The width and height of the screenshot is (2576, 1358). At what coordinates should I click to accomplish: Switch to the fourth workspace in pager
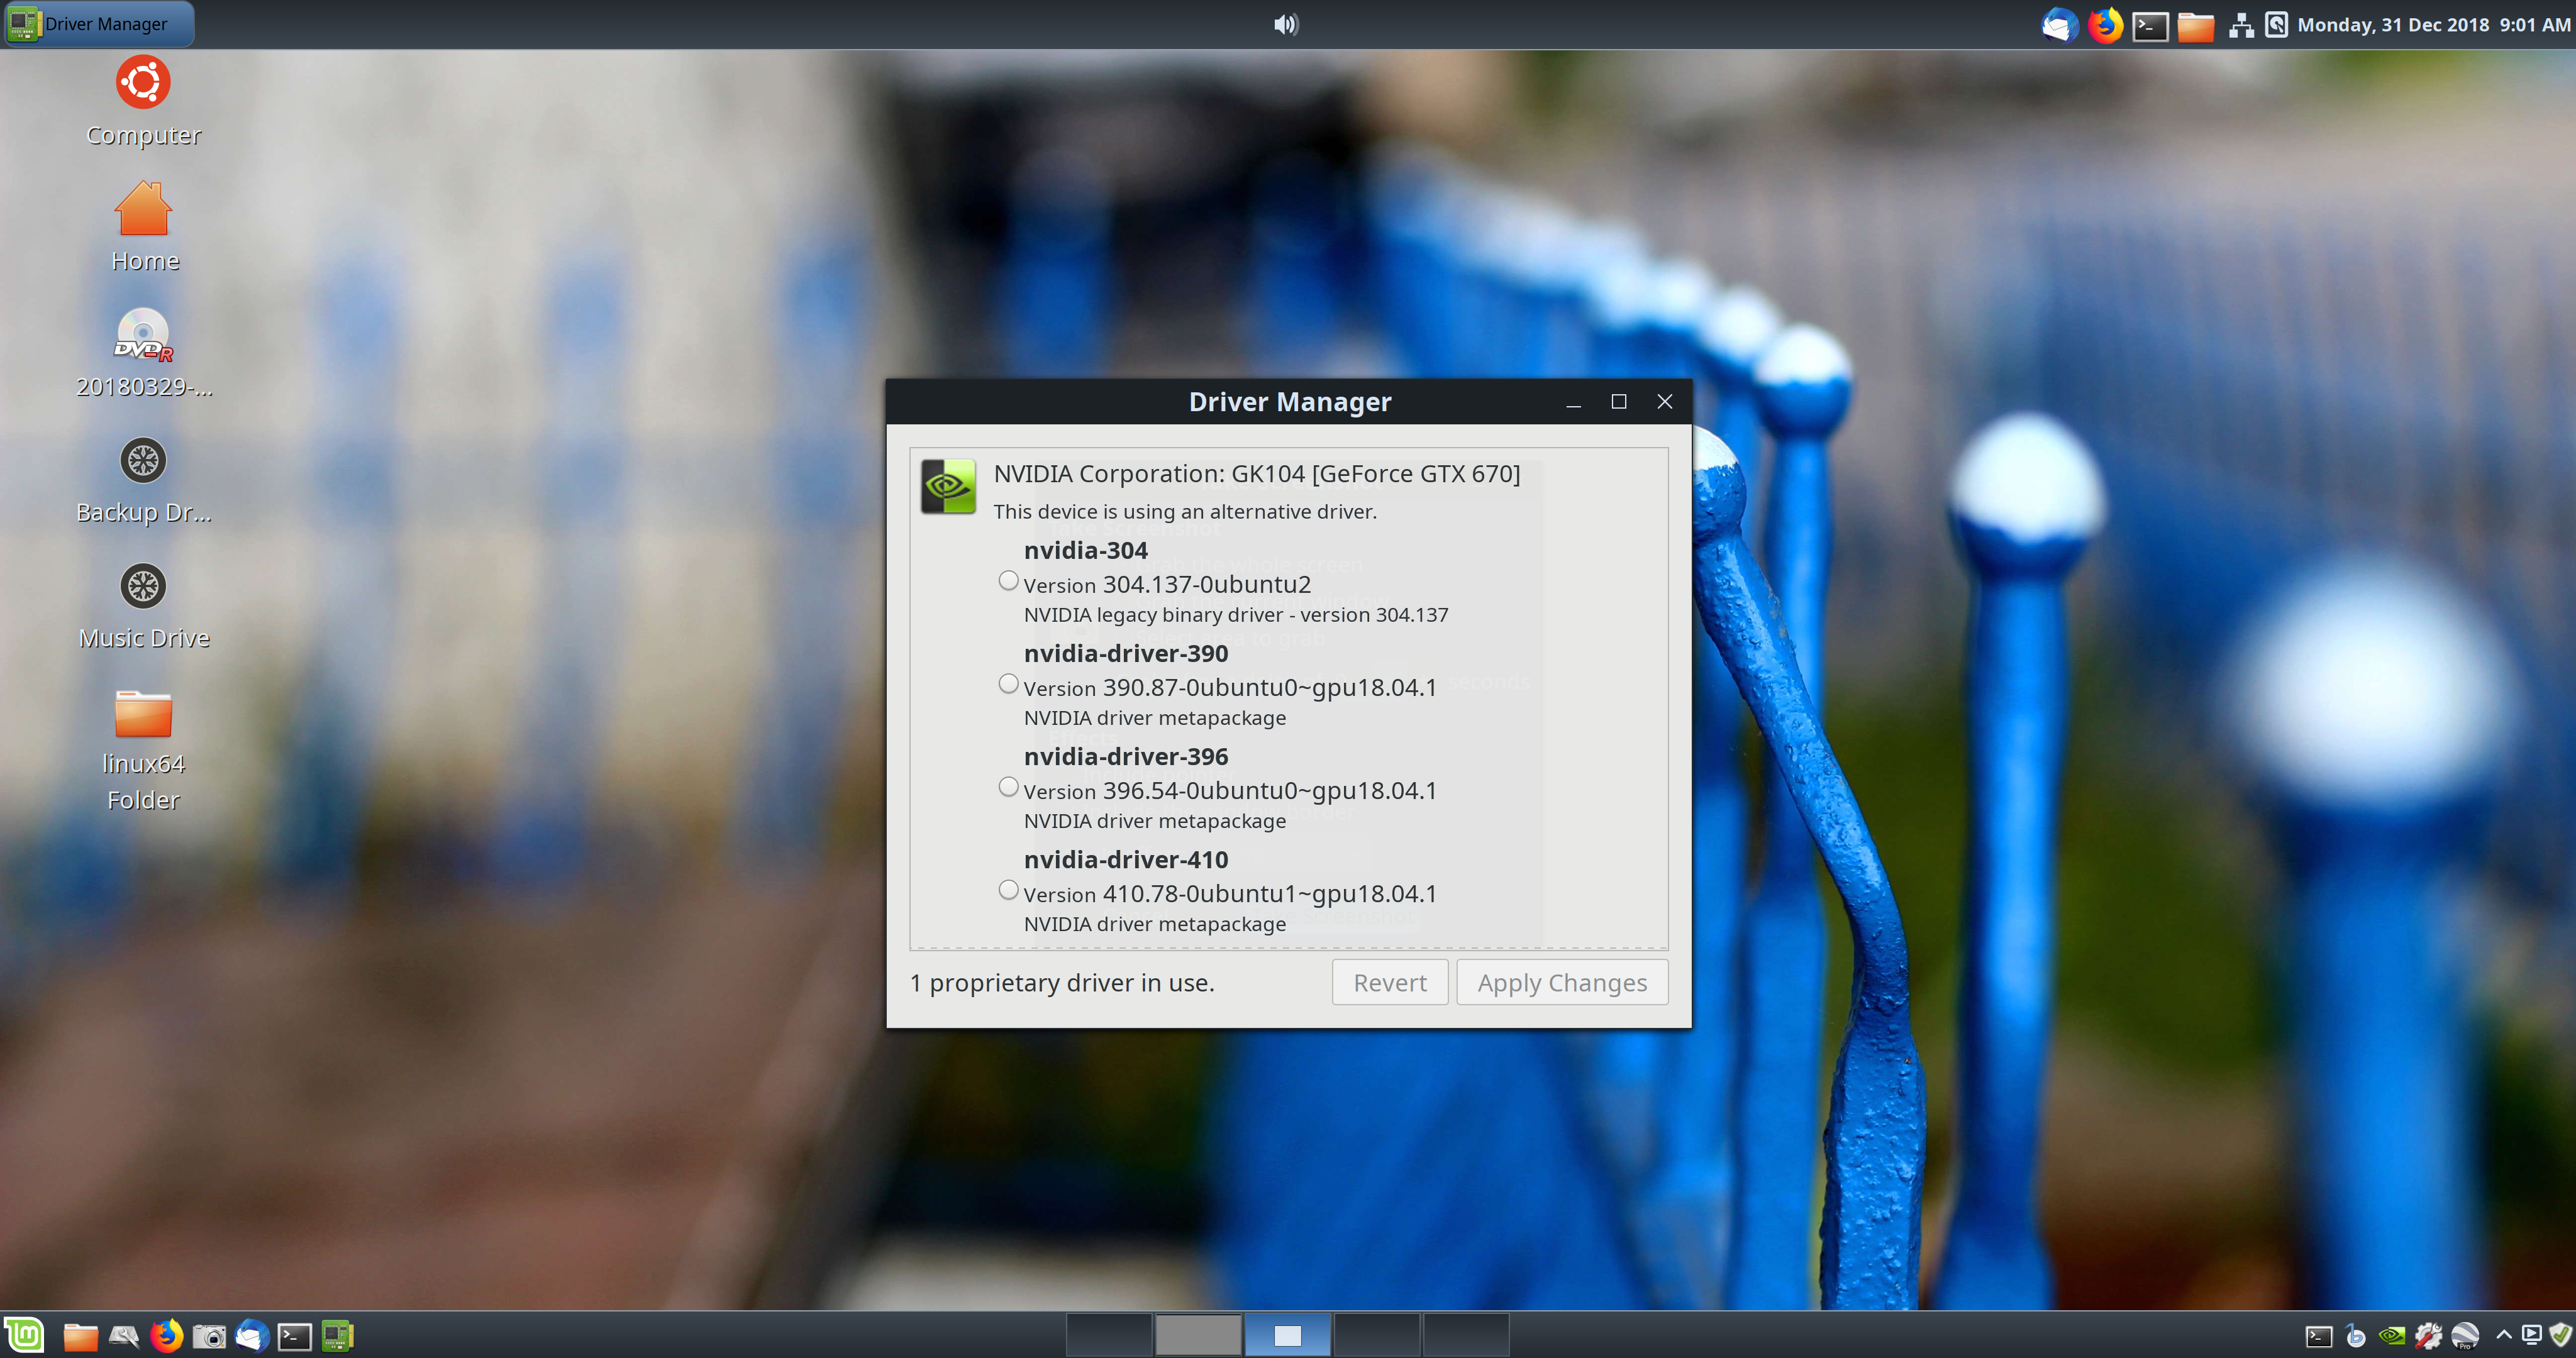point(1376,1336)
